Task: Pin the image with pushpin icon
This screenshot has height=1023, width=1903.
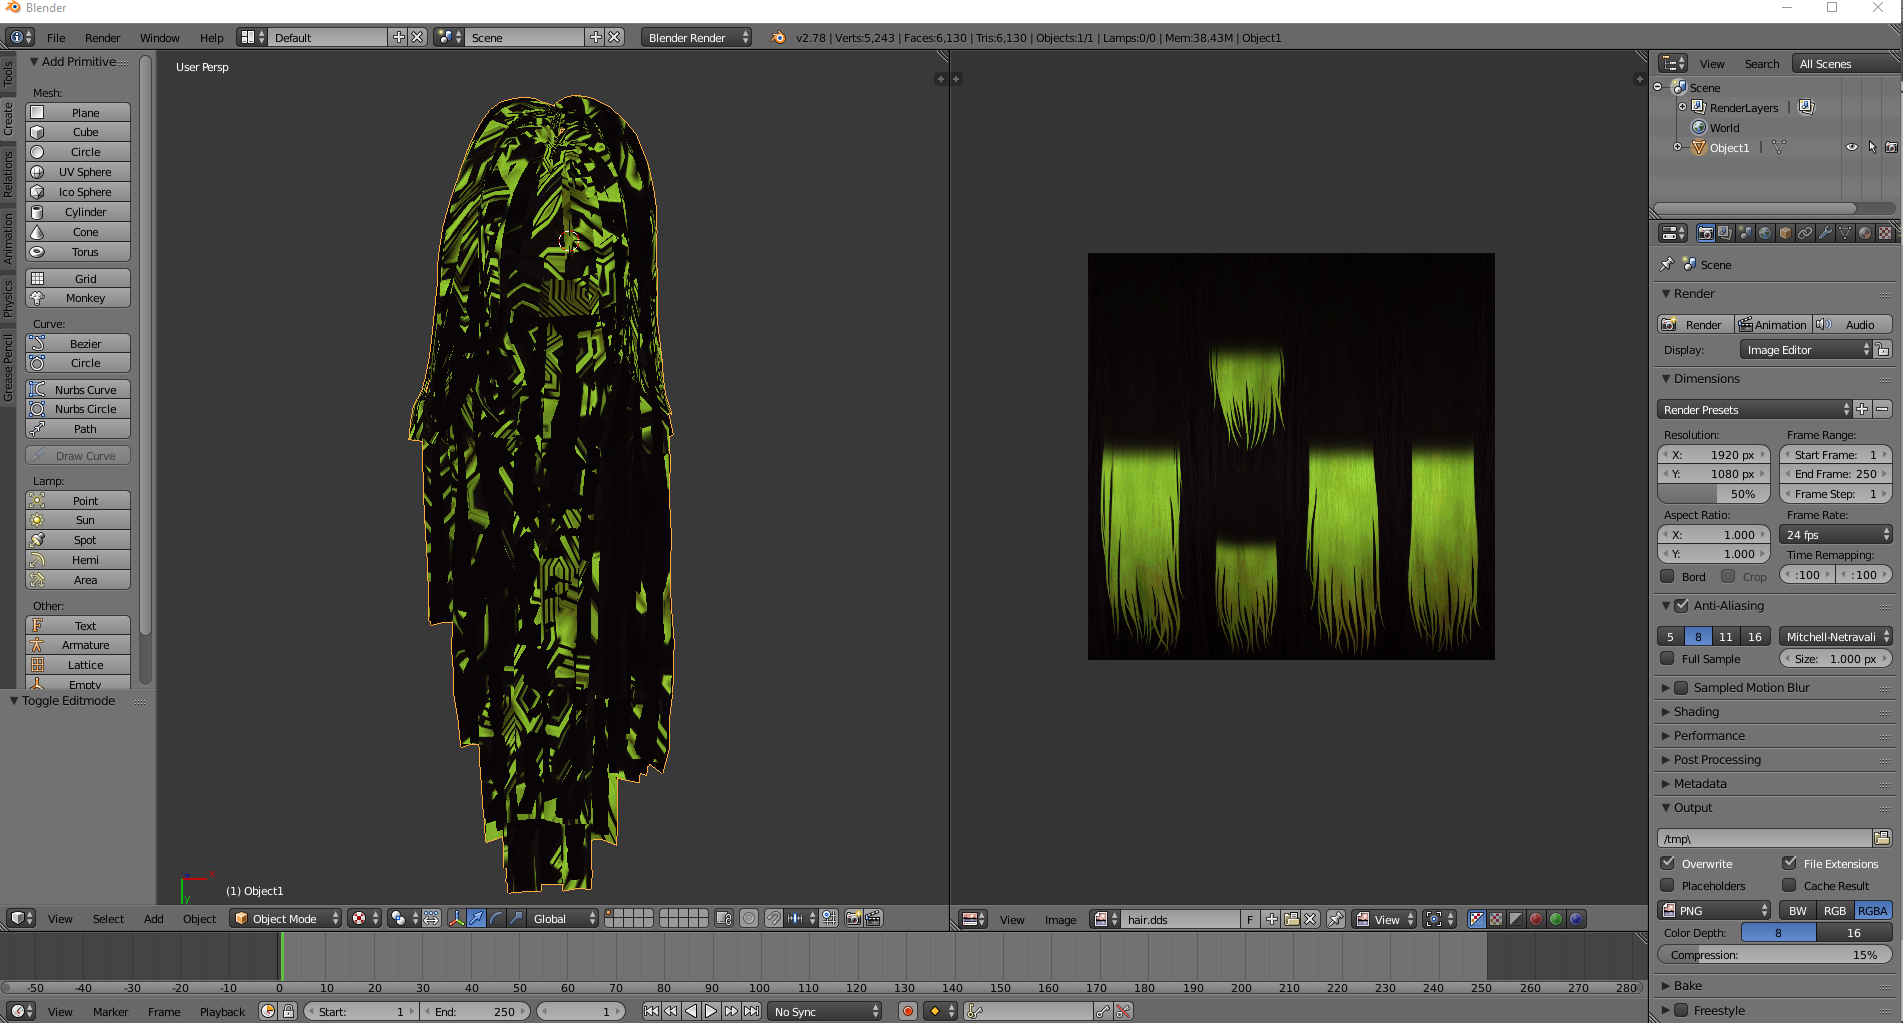Action: click(1336, 919)
